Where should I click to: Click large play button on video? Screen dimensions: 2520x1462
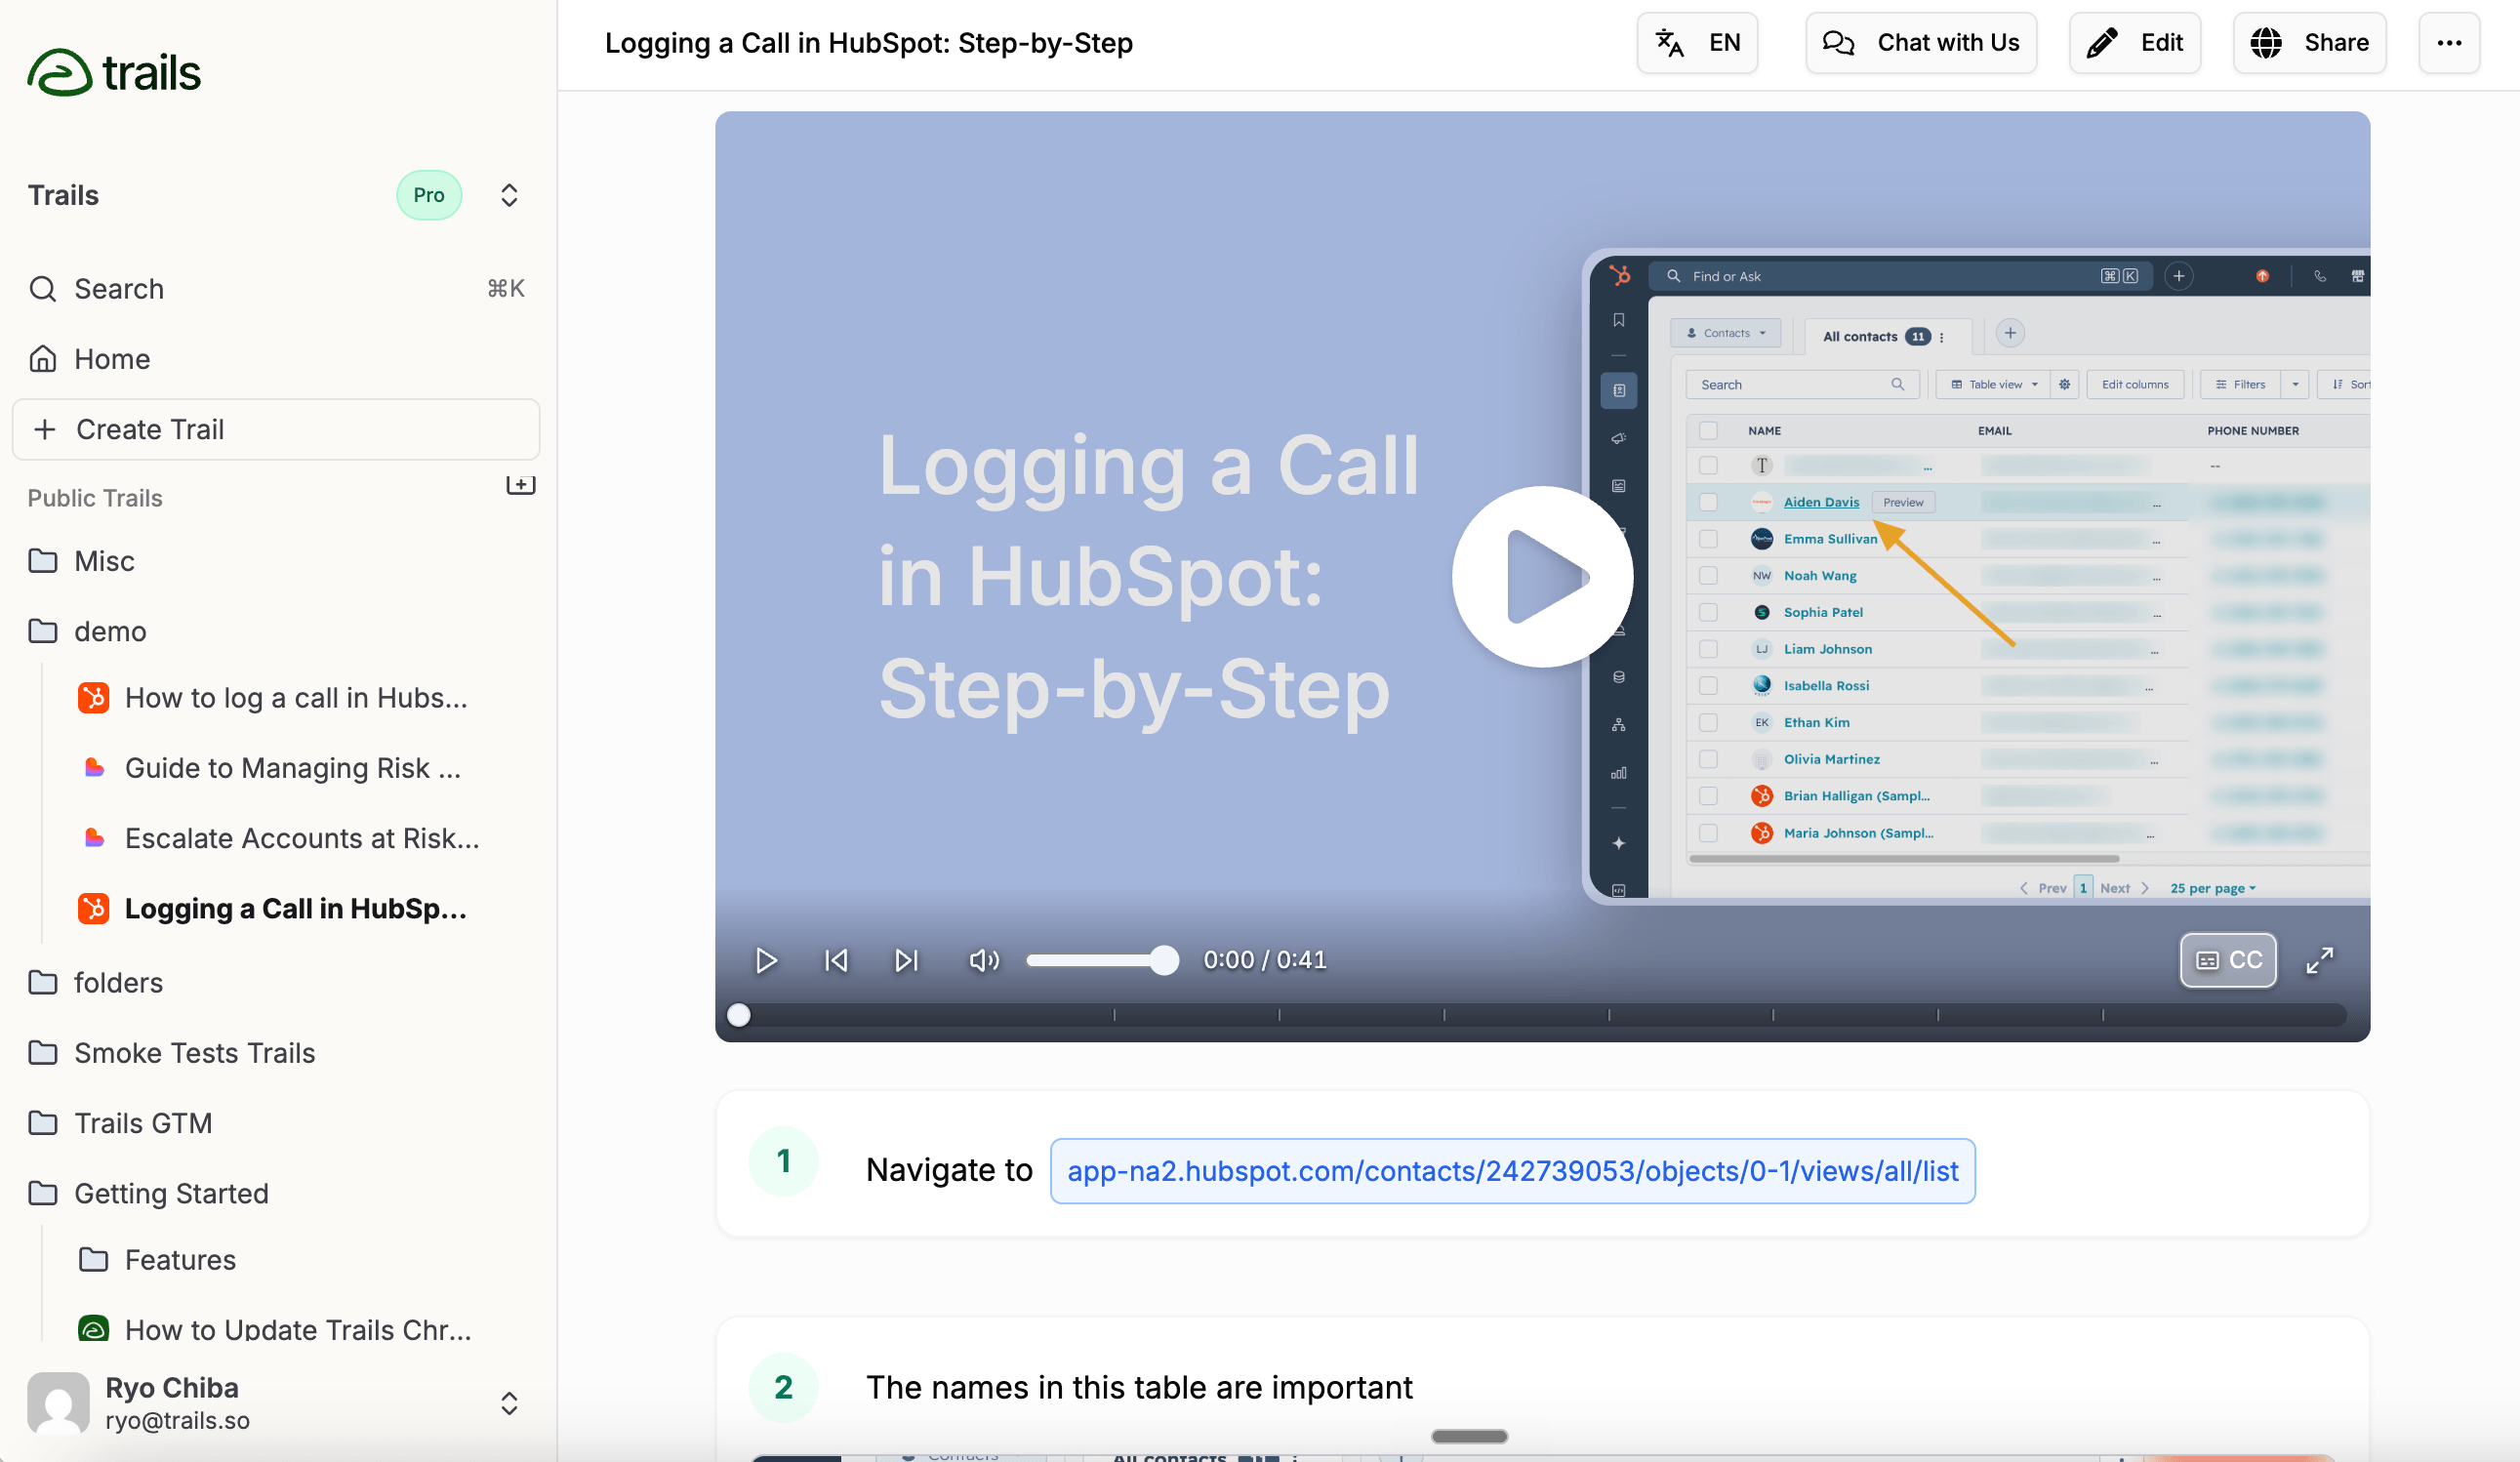click(1542, 577)
